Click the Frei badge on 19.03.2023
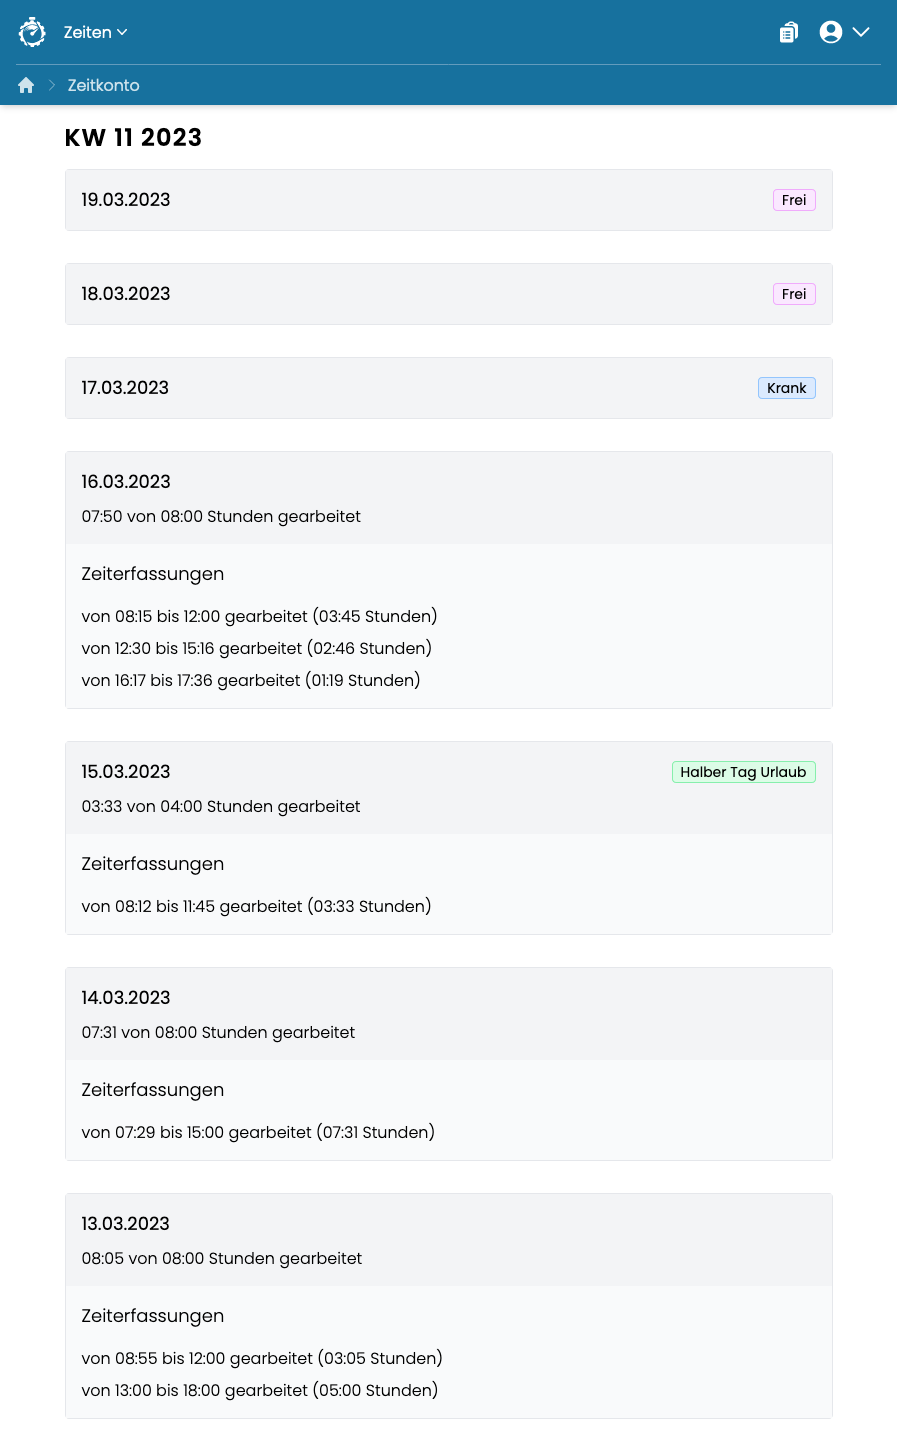 pyautogui.click(x=794, y=200)
